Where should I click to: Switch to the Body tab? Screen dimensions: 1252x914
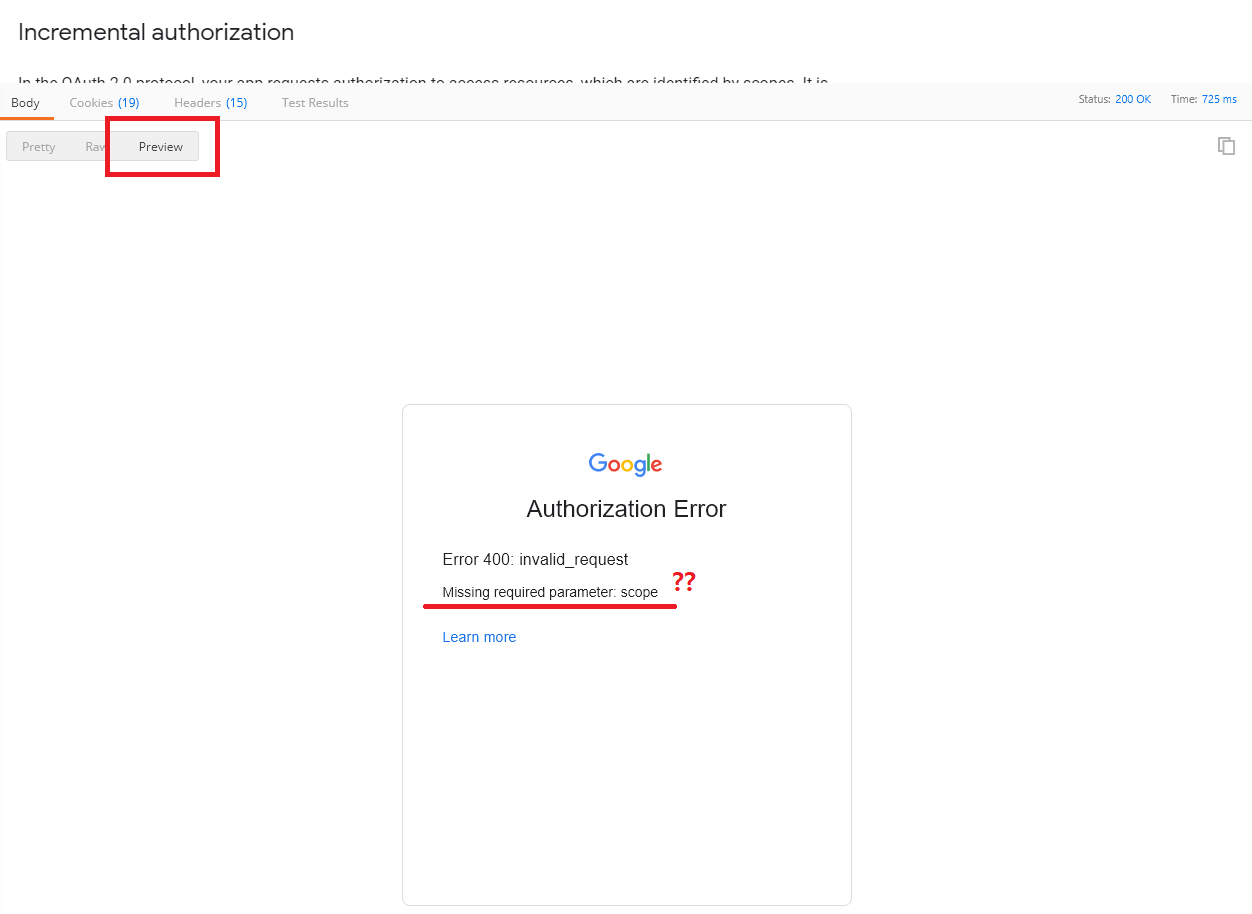26,103
